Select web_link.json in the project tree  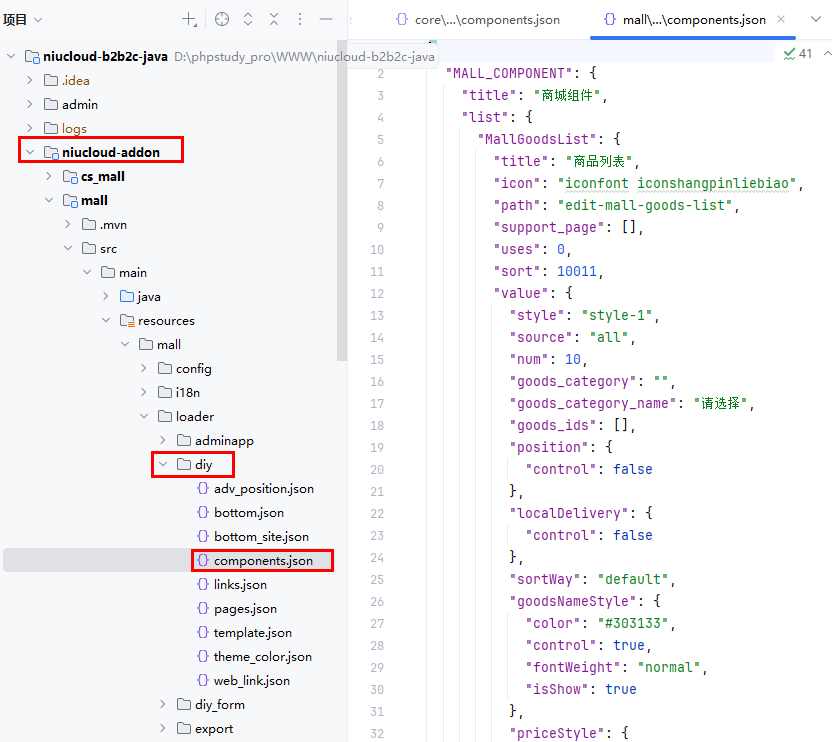click(x=251, y=681)
